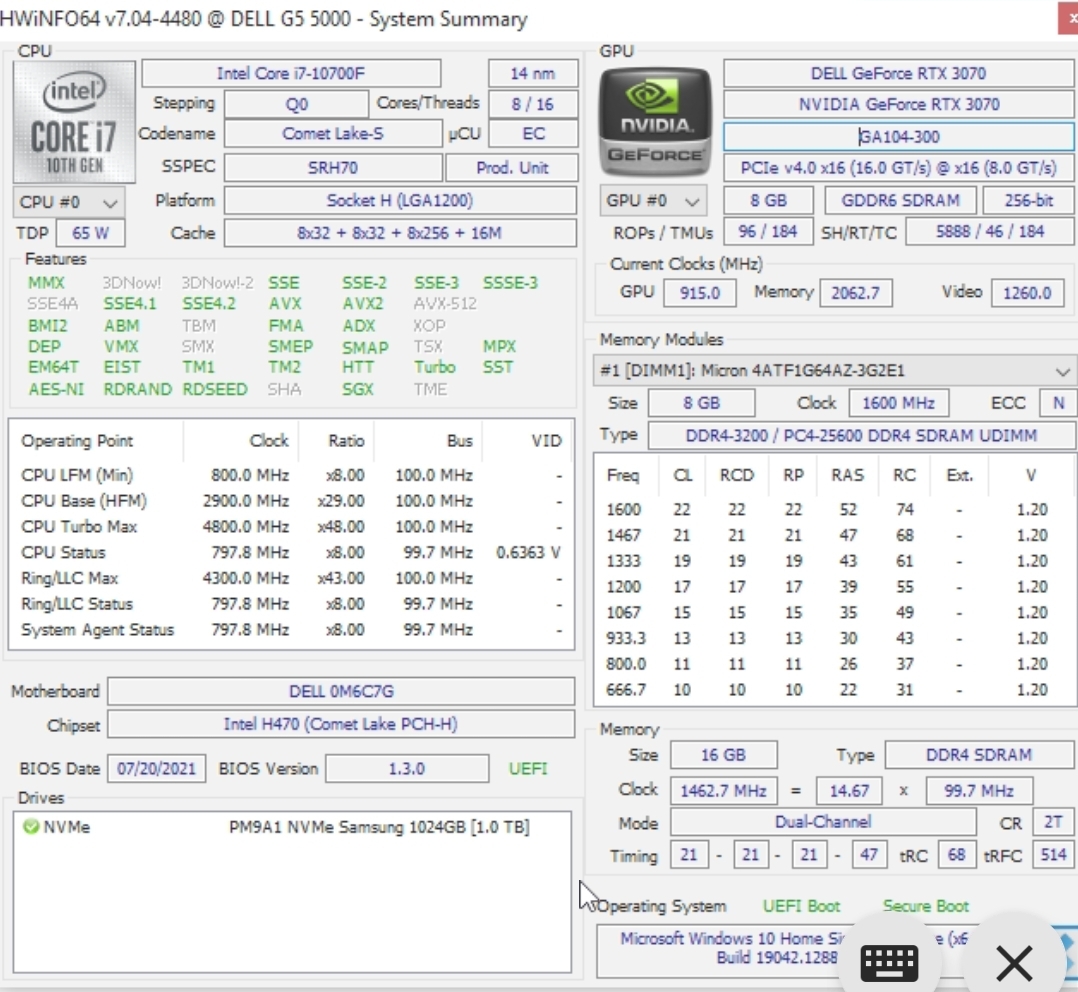This screenshot has height=992, width=1078.
Task: Click the GA104-300 GPU chip field
Action: pos(899,137)
